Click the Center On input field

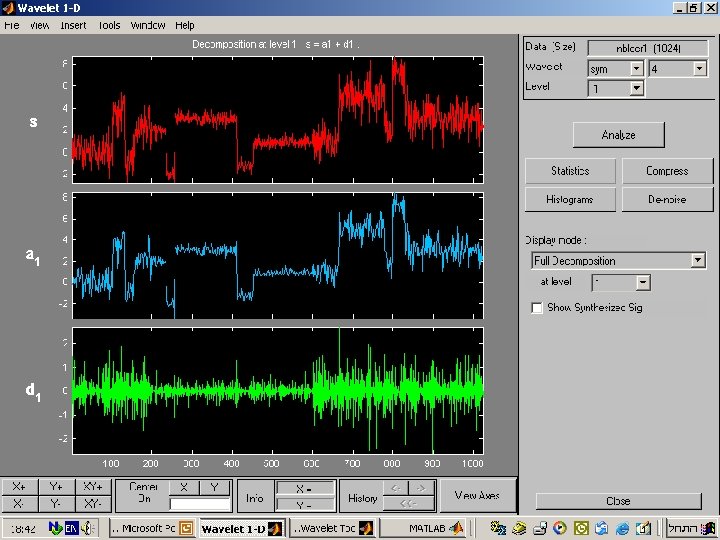pos(199,504)
